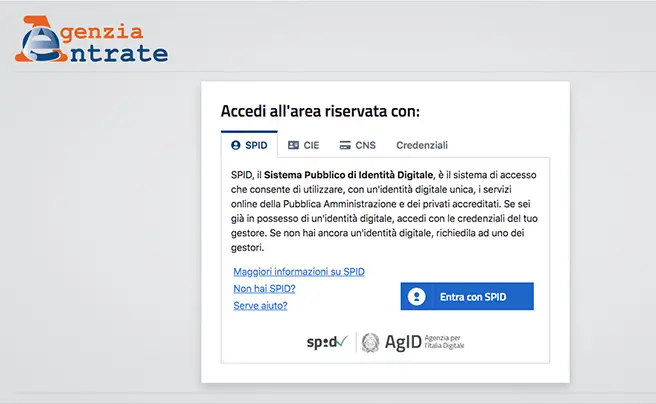Click the Agenzia Entrate logo

(x=91, y=40)
